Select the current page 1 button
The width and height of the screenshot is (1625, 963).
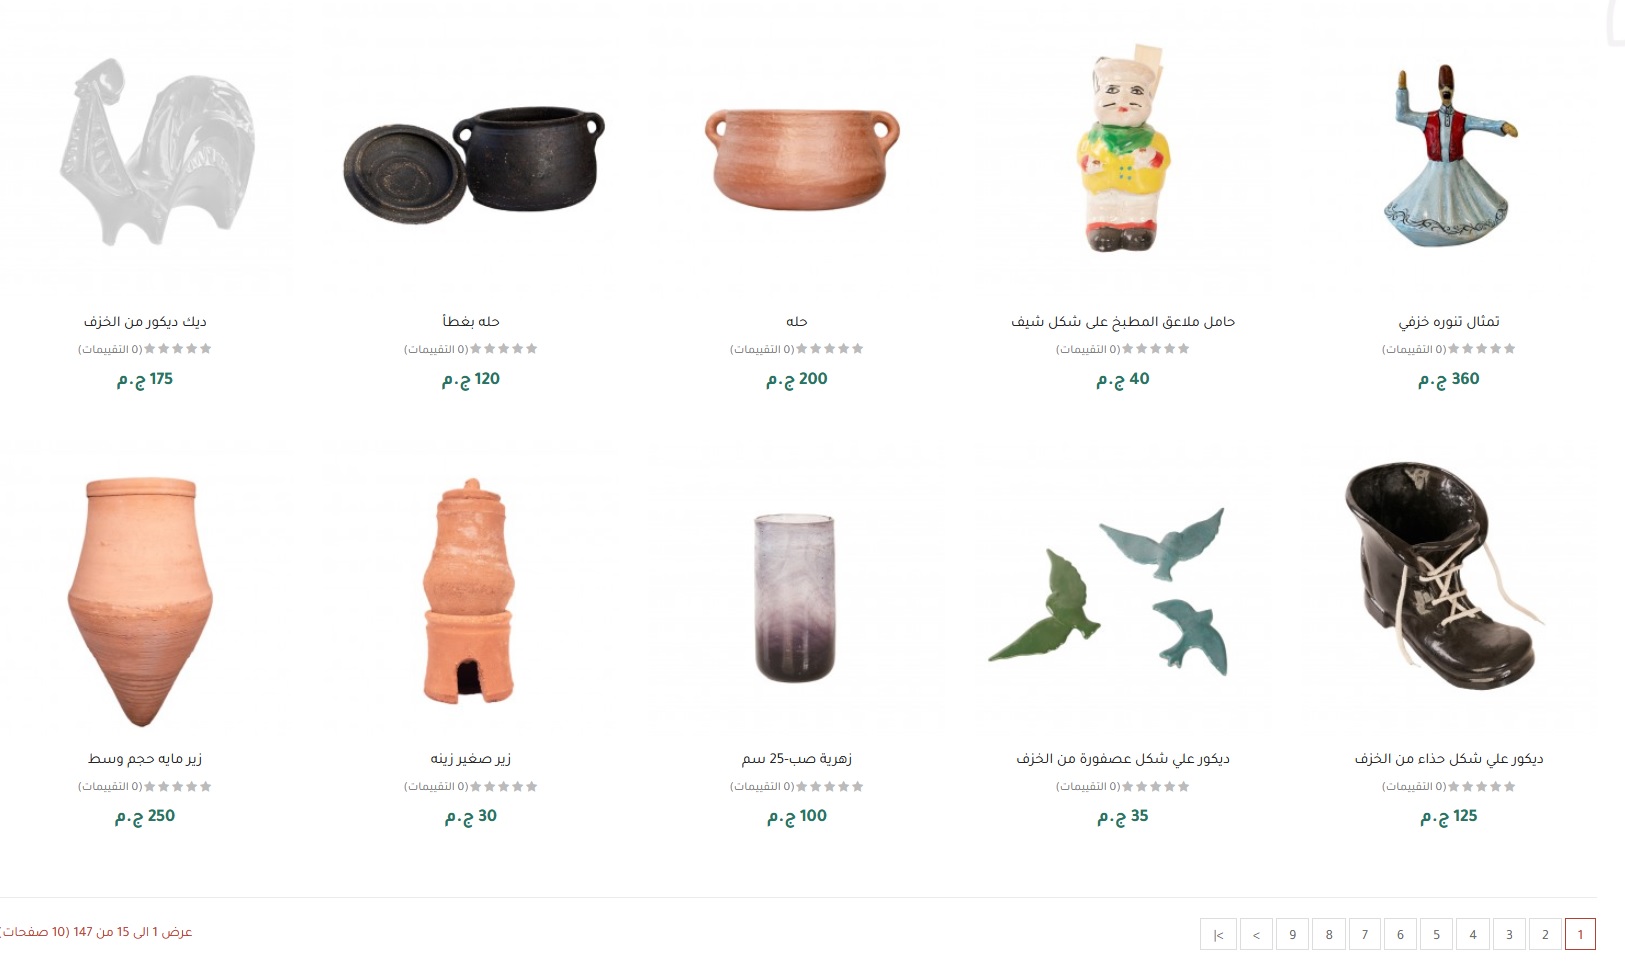pyautogui.click(x=1580, y=934)
